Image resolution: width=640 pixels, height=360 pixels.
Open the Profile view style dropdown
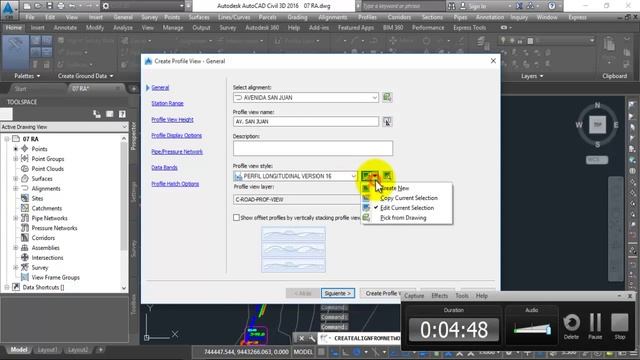[x=353, y=176]
